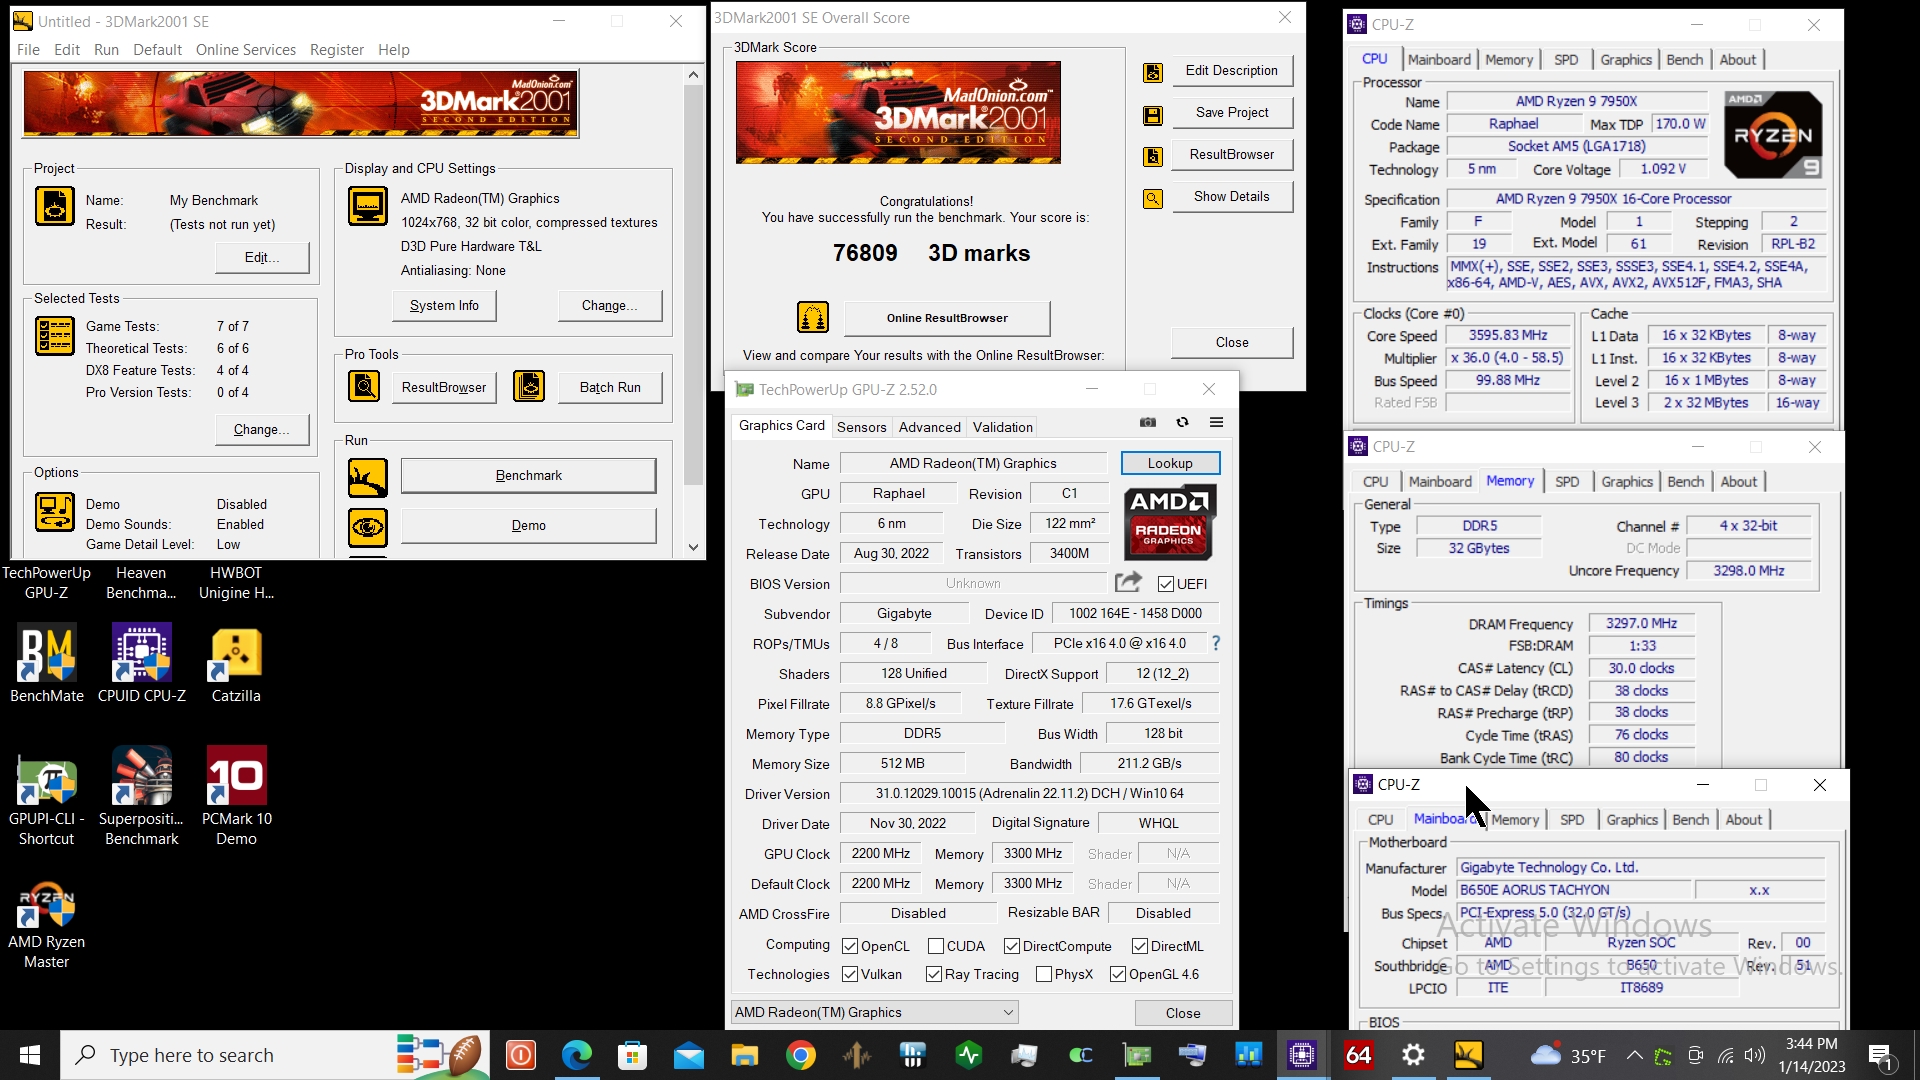The image size is (1920, 1080).
Task: Open the AMD Ryzen Master desktop icon
Action: pos(46,925)
